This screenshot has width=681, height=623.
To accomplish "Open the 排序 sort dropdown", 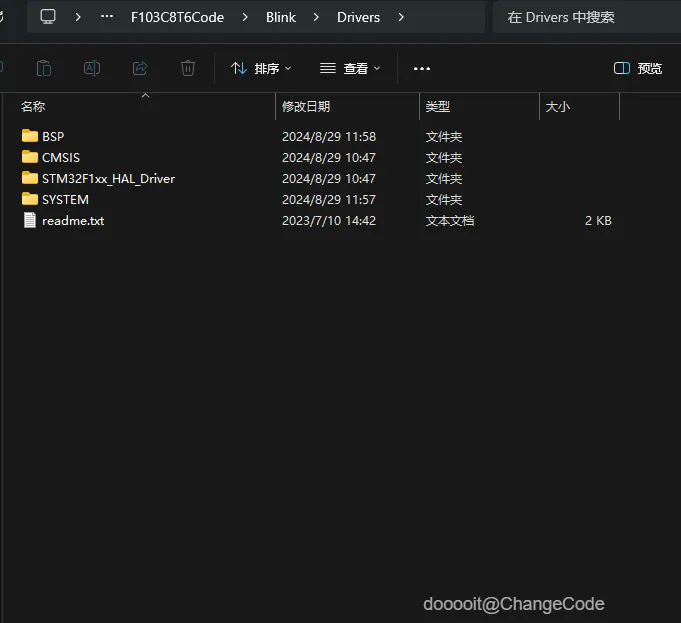I will [x=261, y=68].
